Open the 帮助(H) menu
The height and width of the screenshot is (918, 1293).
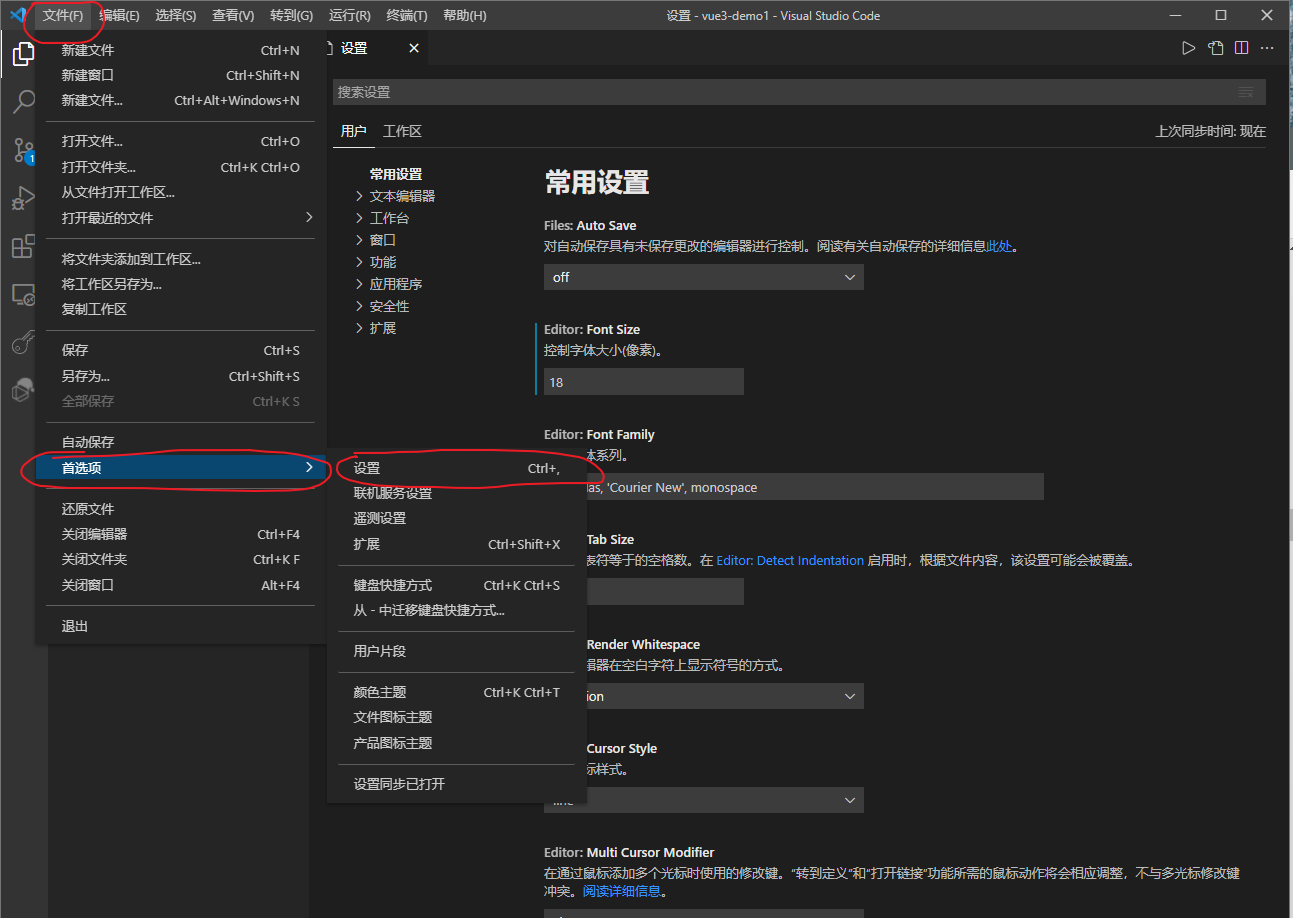click(465, 16)
